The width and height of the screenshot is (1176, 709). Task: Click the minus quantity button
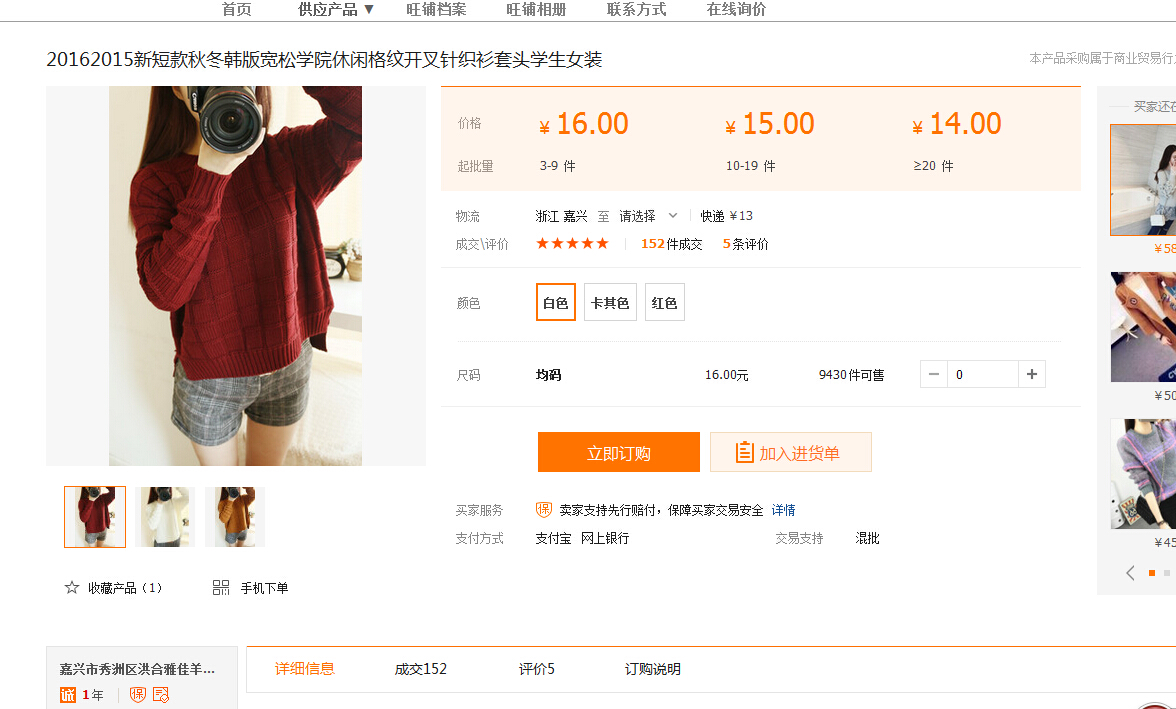point(934,374)
